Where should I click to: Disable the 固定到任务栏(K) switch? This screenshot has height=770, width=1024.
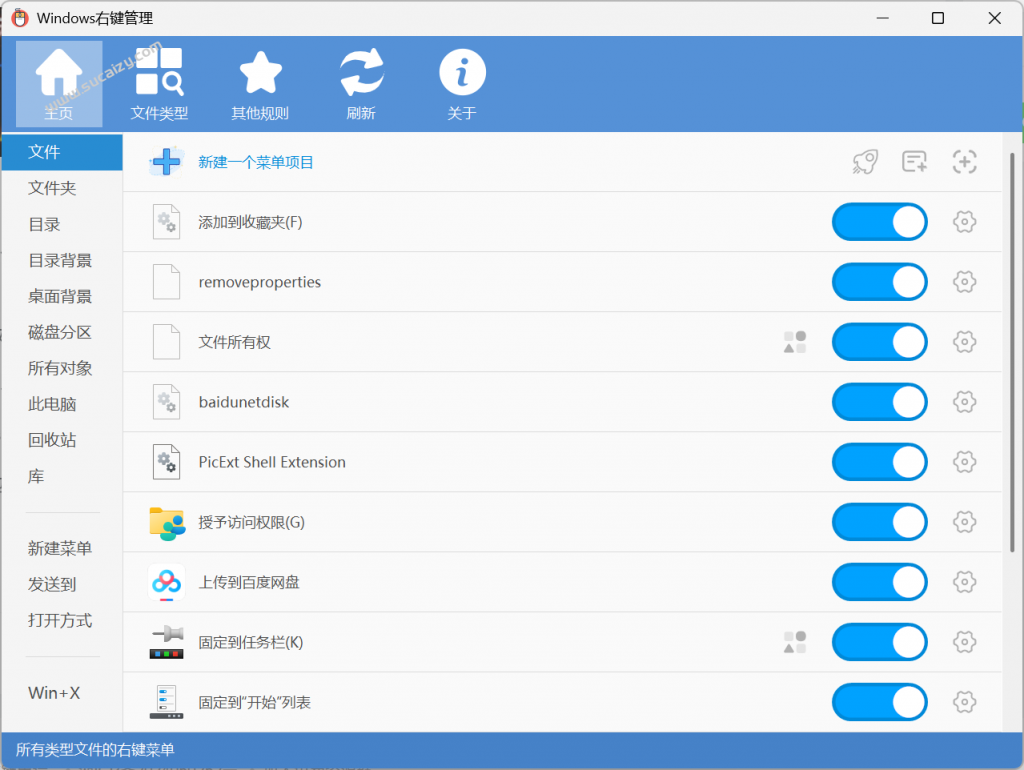tap(880, 642)
